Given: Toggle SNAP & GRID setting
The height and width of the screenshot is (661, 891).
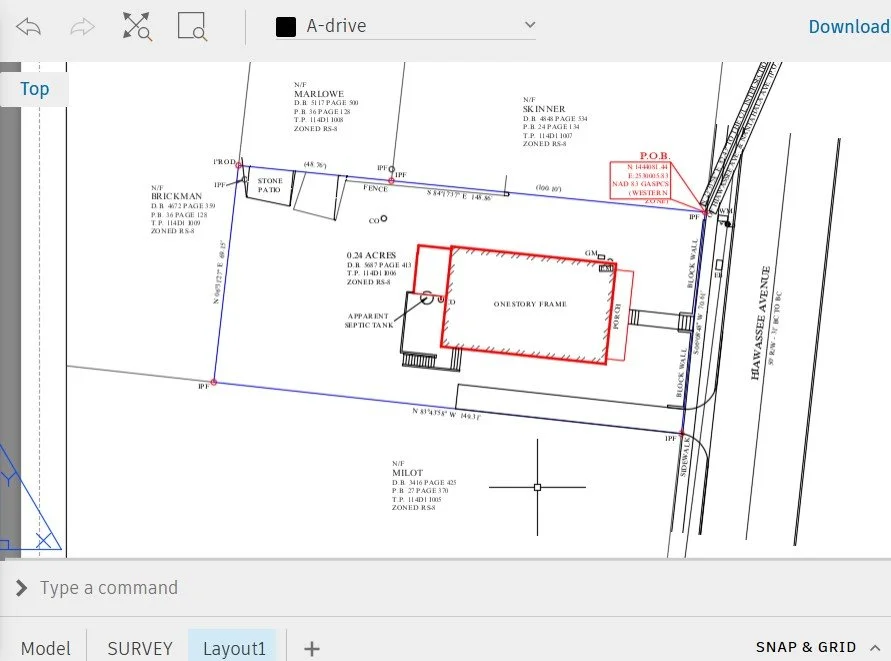Looking at the screenshot, I should (806, 647).
